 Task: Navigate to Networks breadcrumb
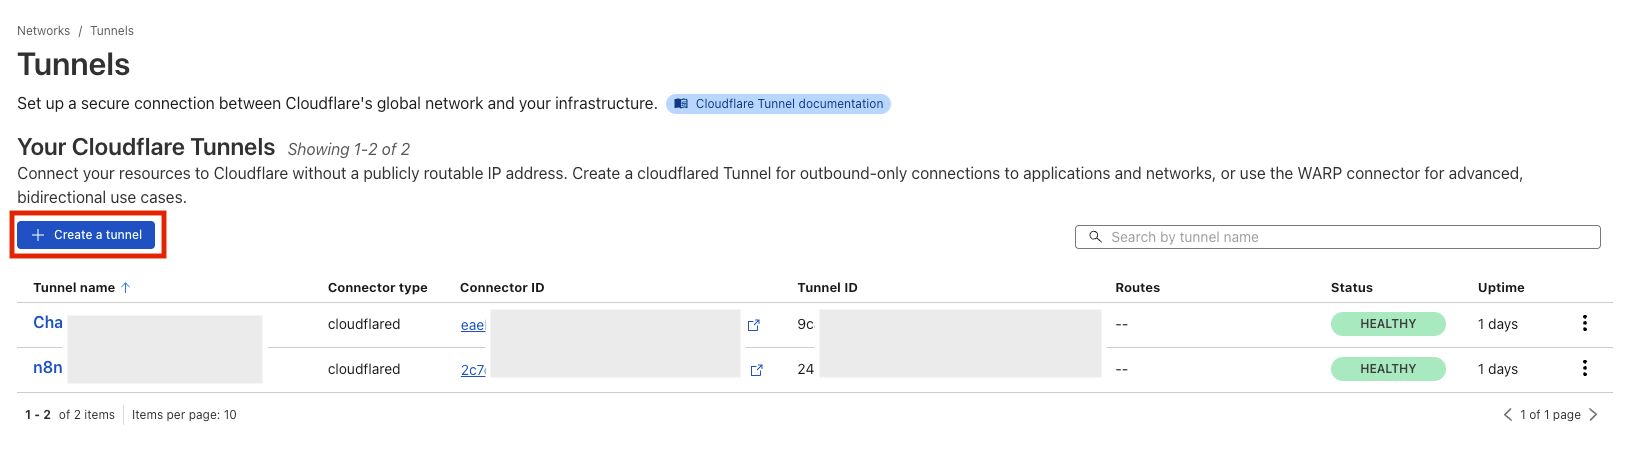[44, 31]
